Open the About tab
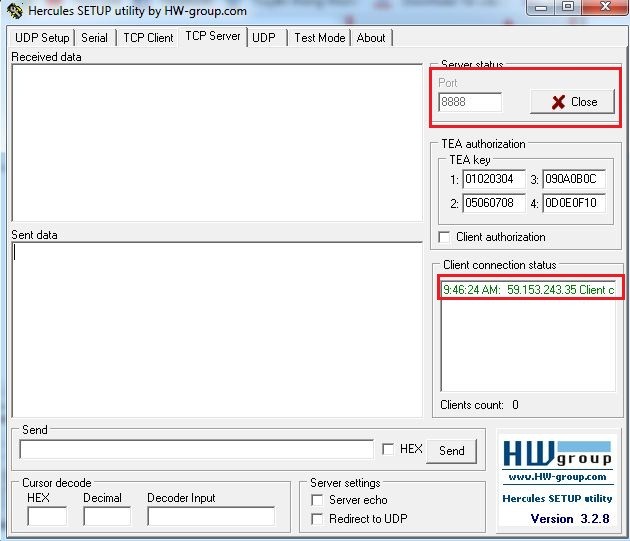Viewport: 630px width, 541px height. 371,38
